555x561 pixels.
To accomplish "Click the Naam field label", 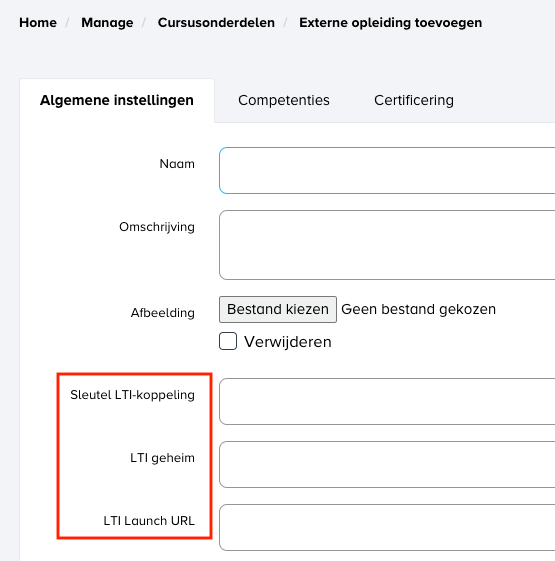I will (177, 164).
